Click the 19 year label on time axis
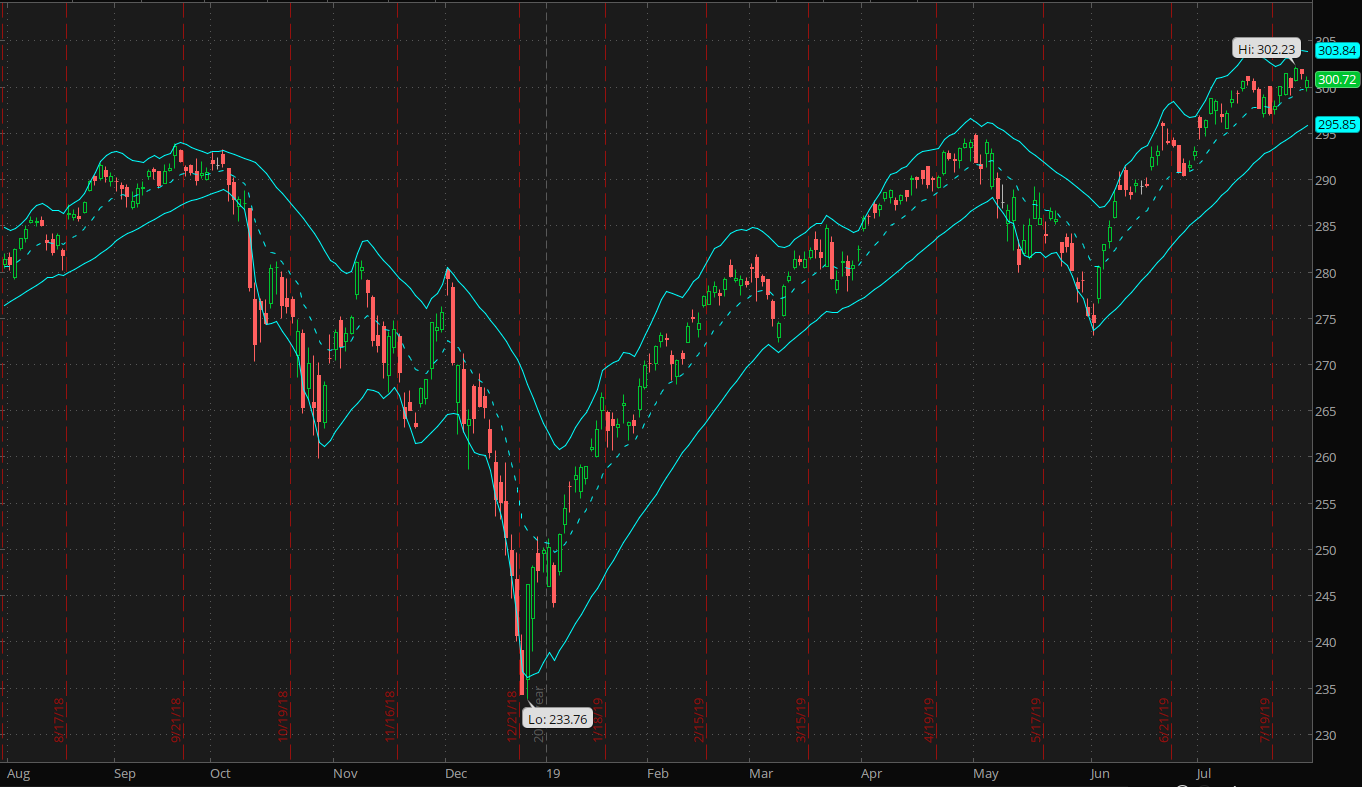The width and height of the screenshot is (1362, 787). tap(550, 774)
